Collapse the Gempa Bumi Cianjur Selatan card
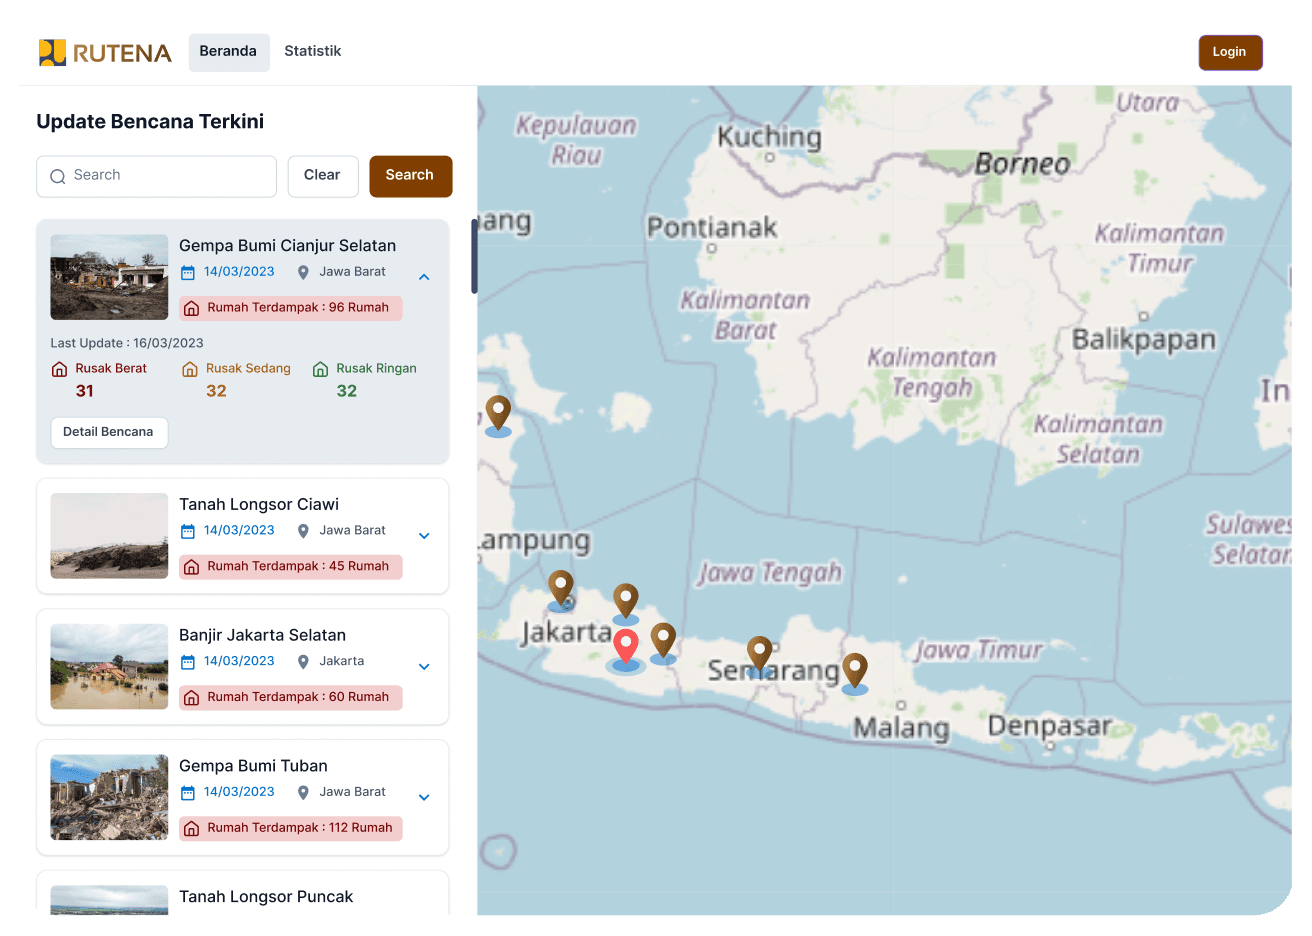The height and width of the screenshot is (936, 1312). point(424,277)
